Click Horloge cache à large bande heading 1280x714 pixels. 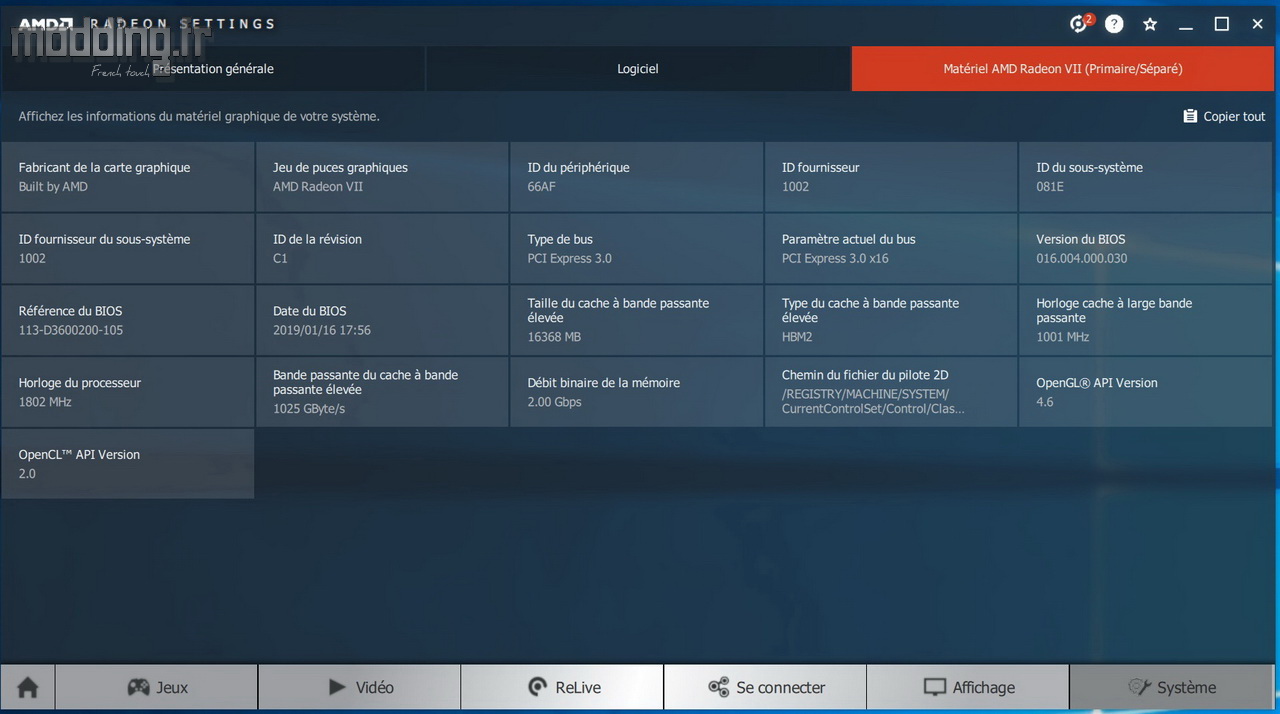[1114, 310]
